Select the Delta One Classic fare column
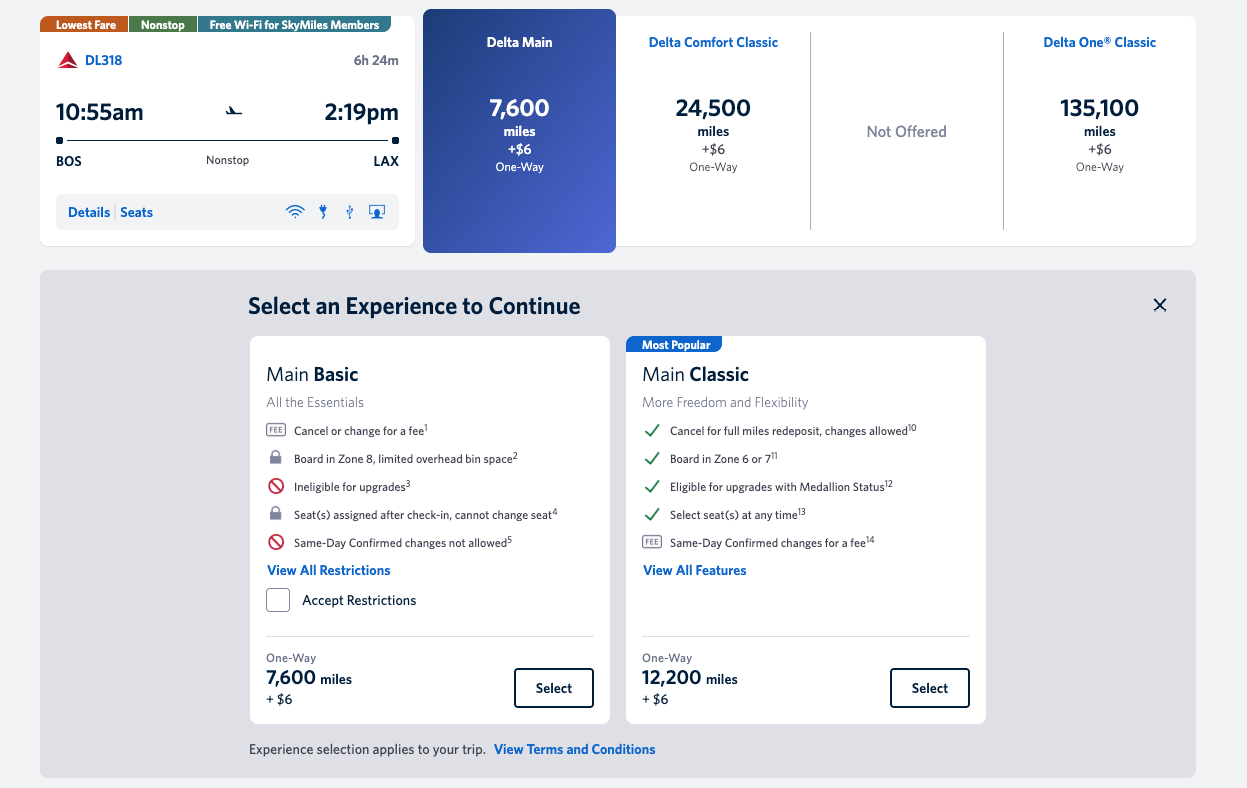1247x788 pixels. click(1099, 130)
